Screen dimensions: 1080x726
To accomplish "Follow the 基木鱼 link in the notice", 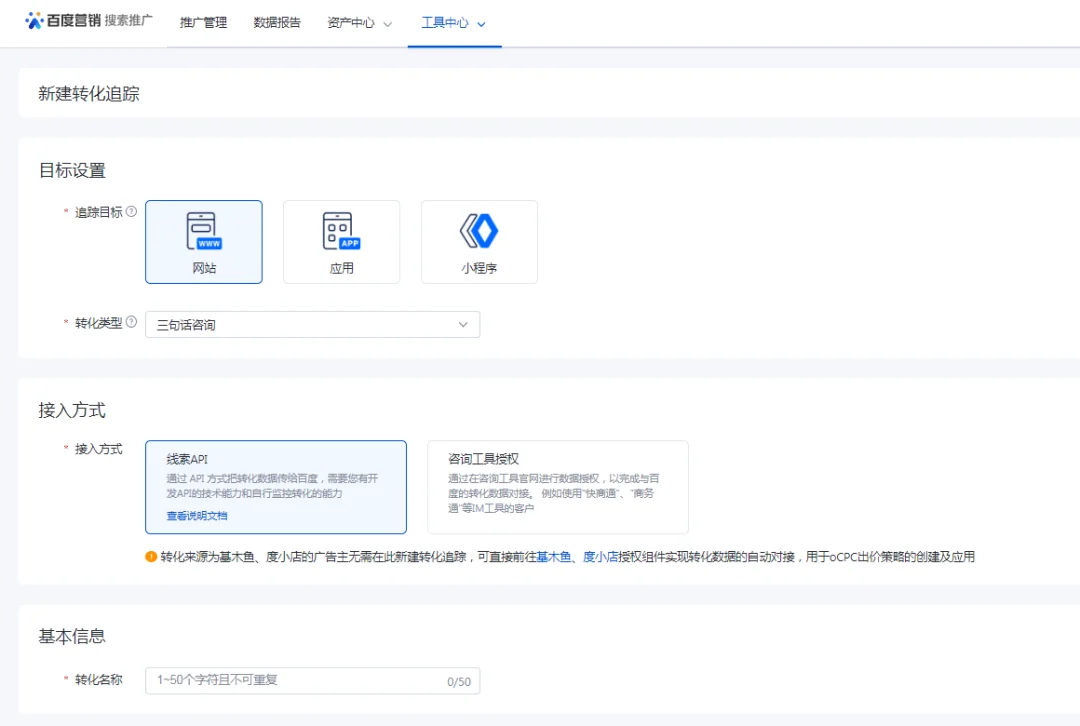I will [x=554, y=557].
